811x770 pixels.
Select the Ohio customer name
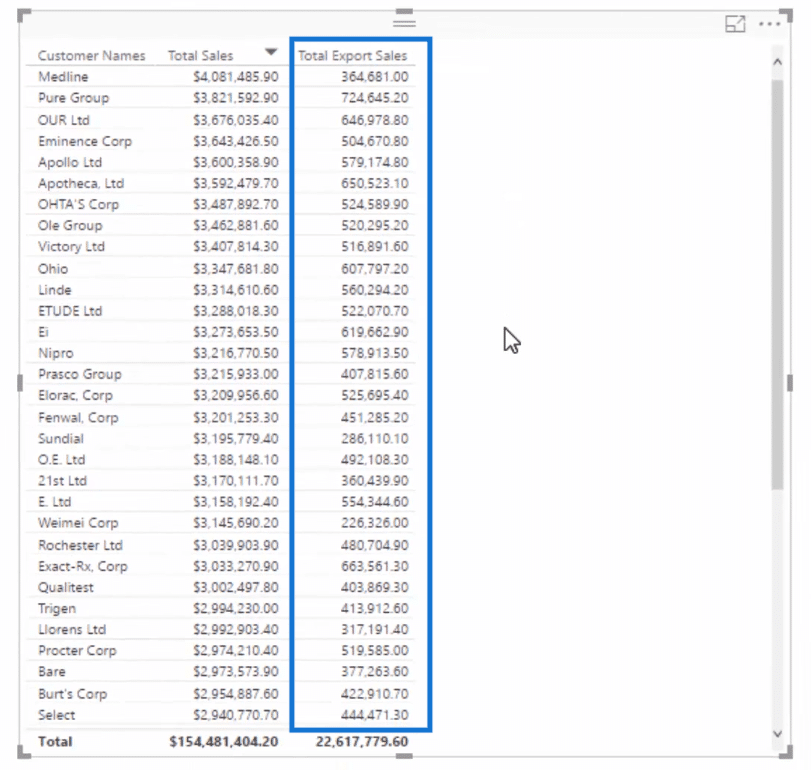click(53, 269)
